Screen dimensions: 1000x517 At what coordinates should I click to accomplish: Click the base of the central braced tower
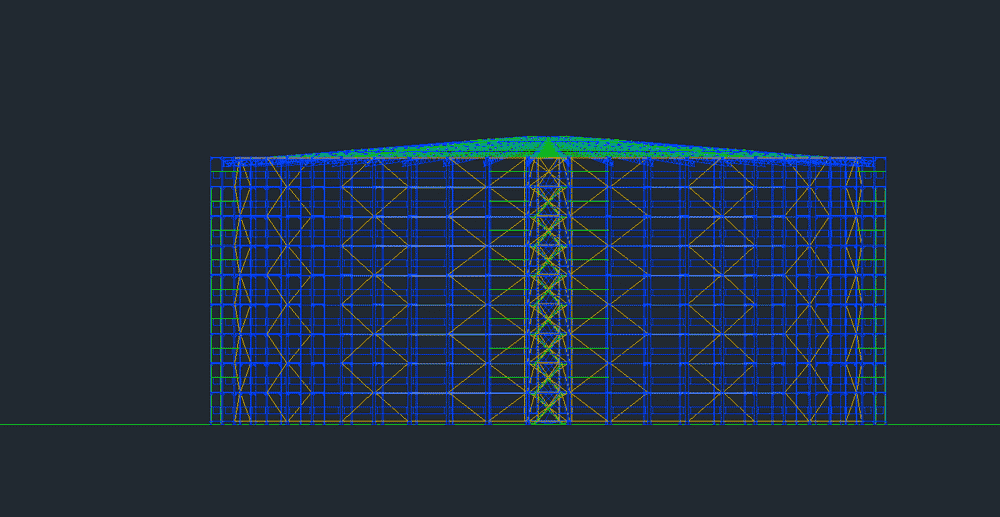(x=547, y=421)
